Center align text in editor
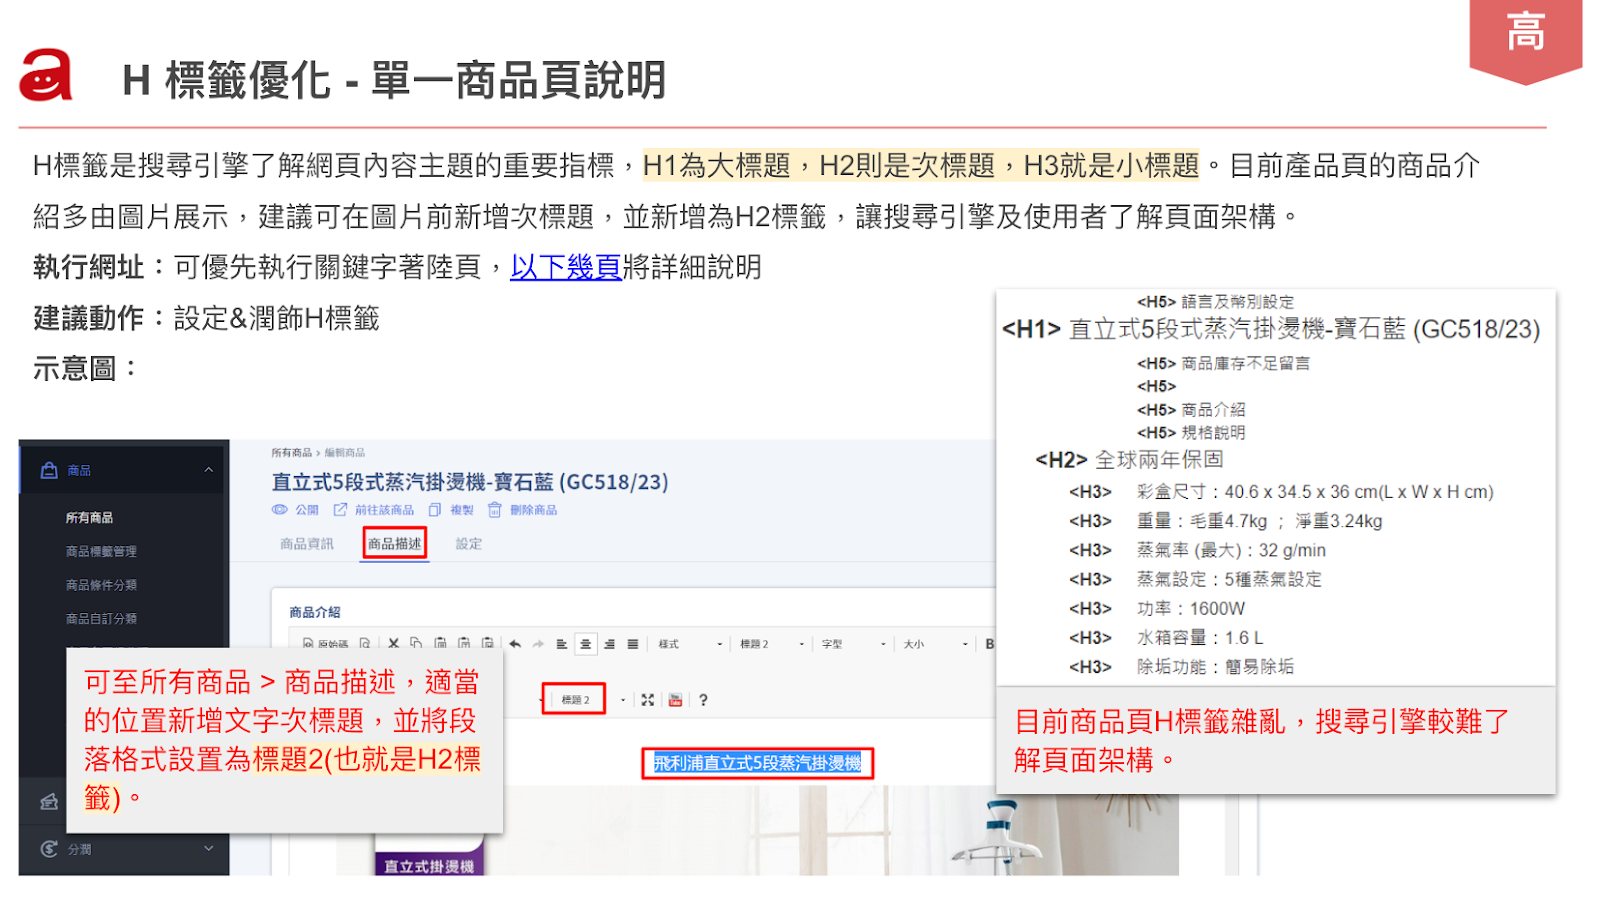This screenshot has height=911, width=1600. (586, 644)
